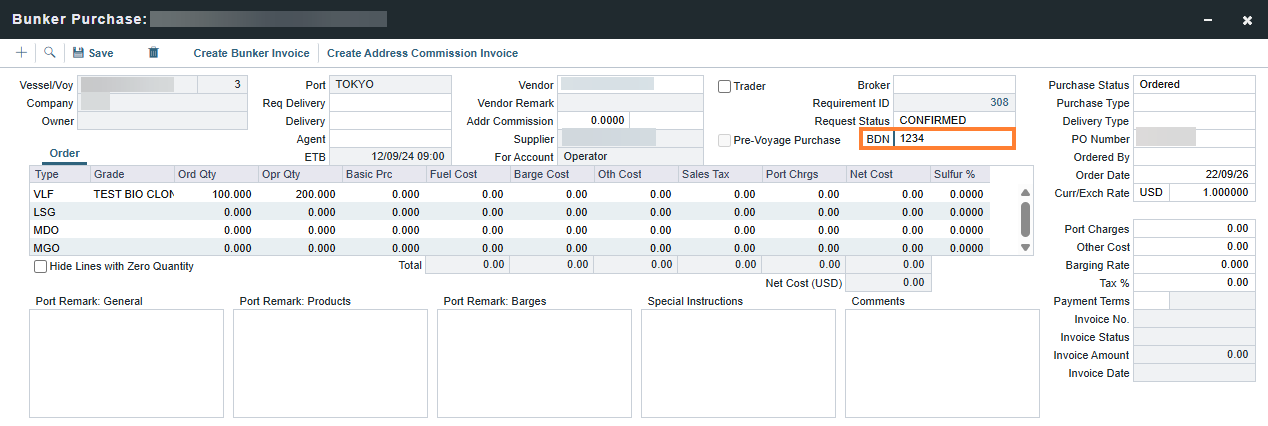Click the BDN input field

click(954, 139)
